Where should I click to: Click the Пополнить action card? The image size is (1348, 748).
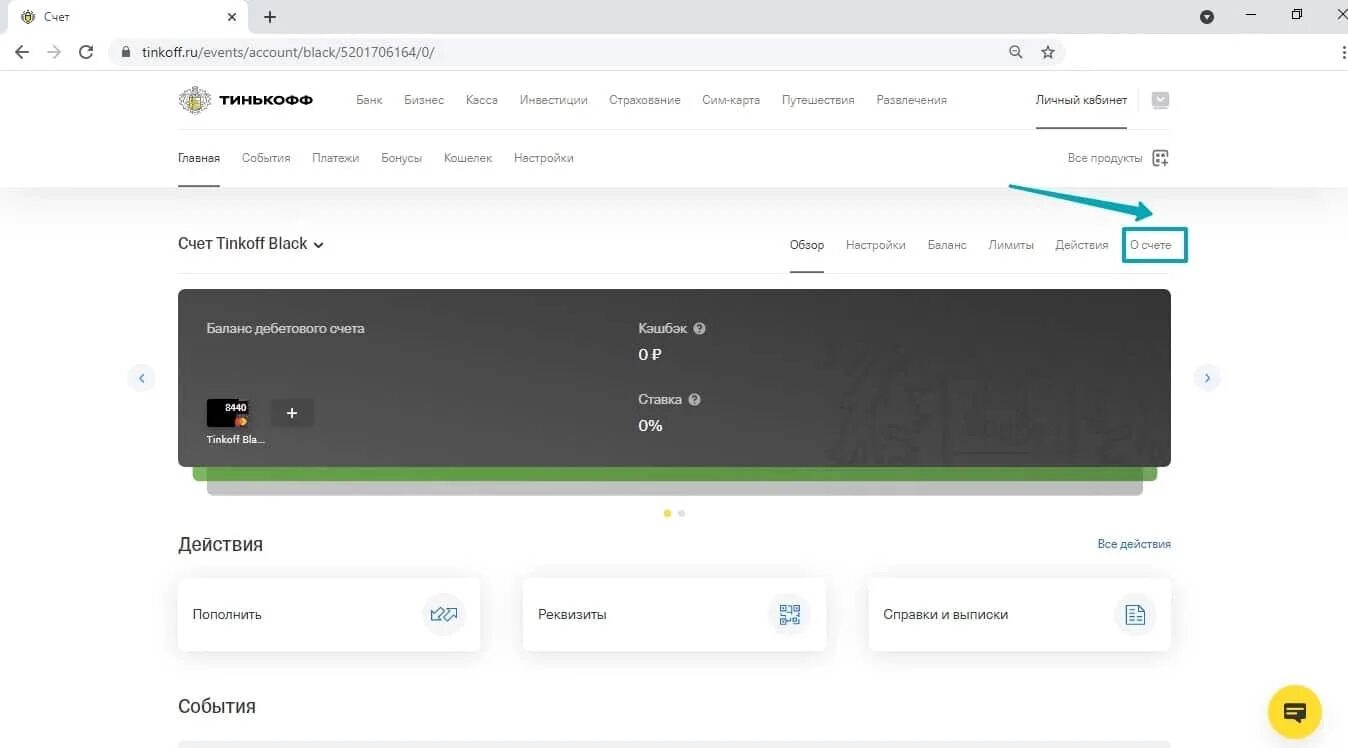tap(329, 614)
